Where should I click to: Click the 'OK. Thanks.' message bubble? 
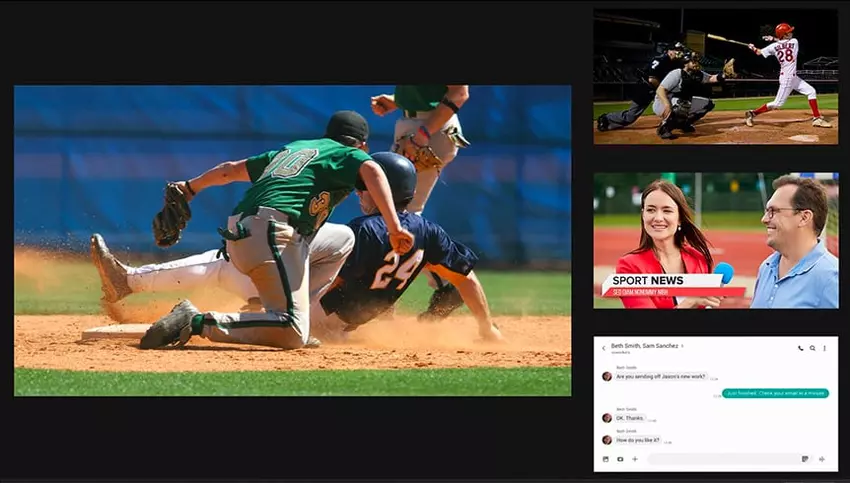pyautogui.click(x=631, y=418)
